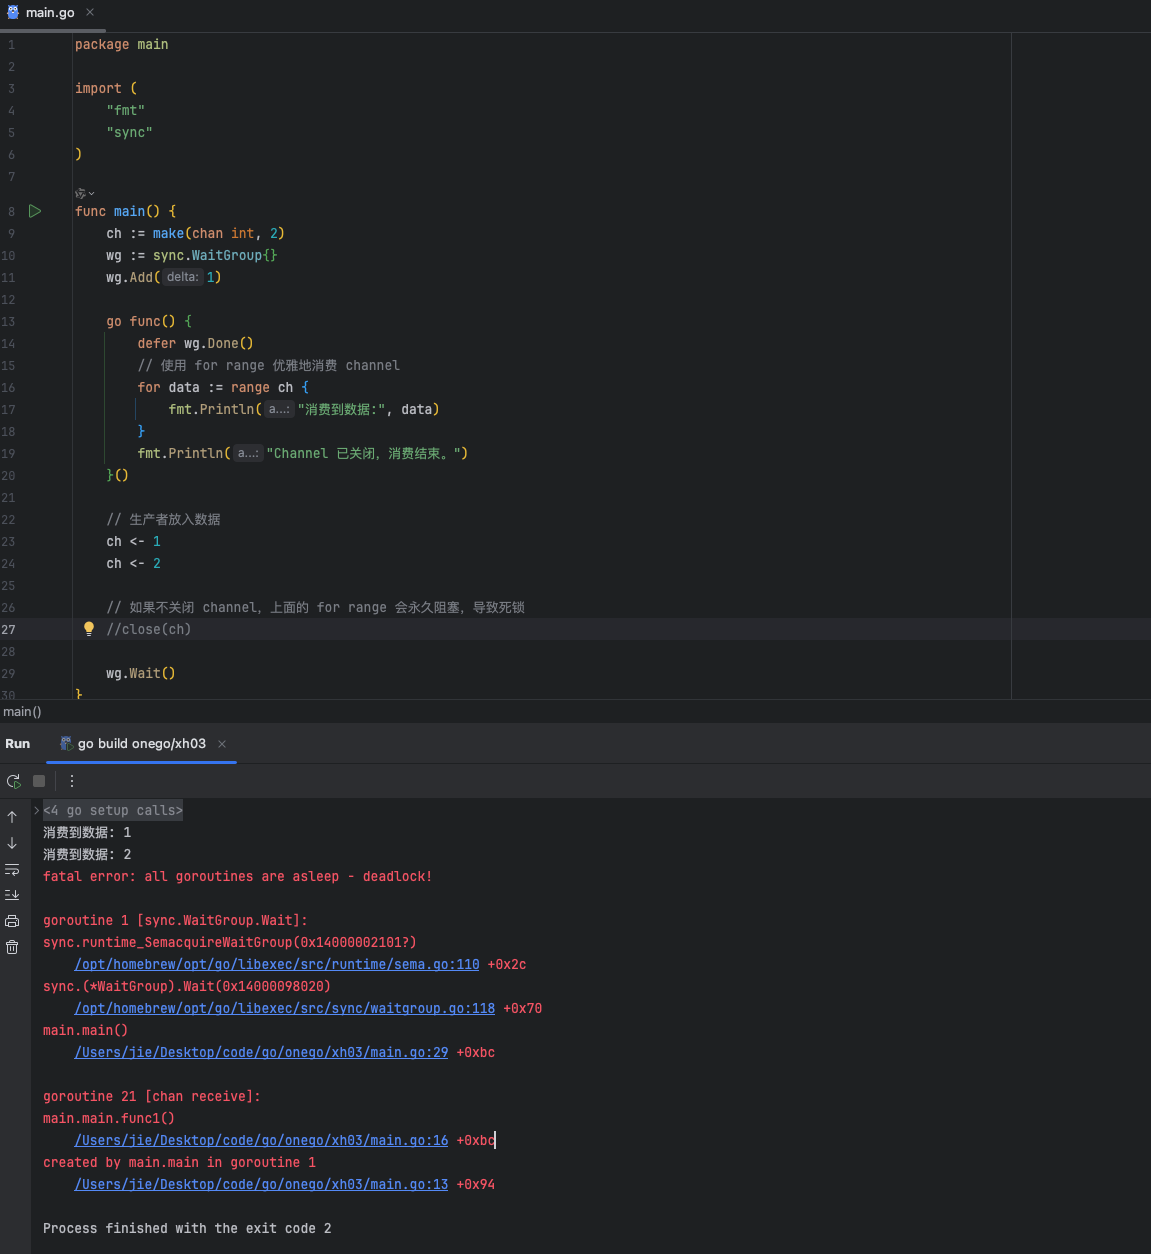Image resolution: width=1151 pixels, height=1254 pixels.
Task: Run main function using the green gutter arrow
Action: point(35,211)
